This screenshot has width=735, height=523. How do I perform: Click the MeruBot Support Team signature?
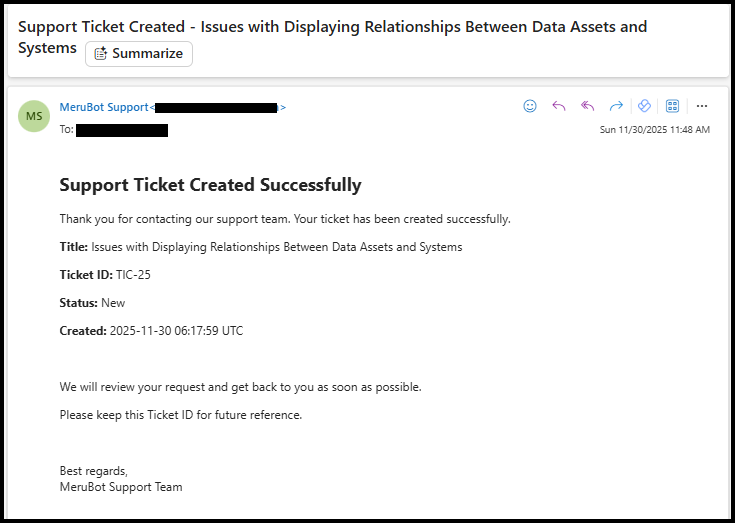[120, 487]
